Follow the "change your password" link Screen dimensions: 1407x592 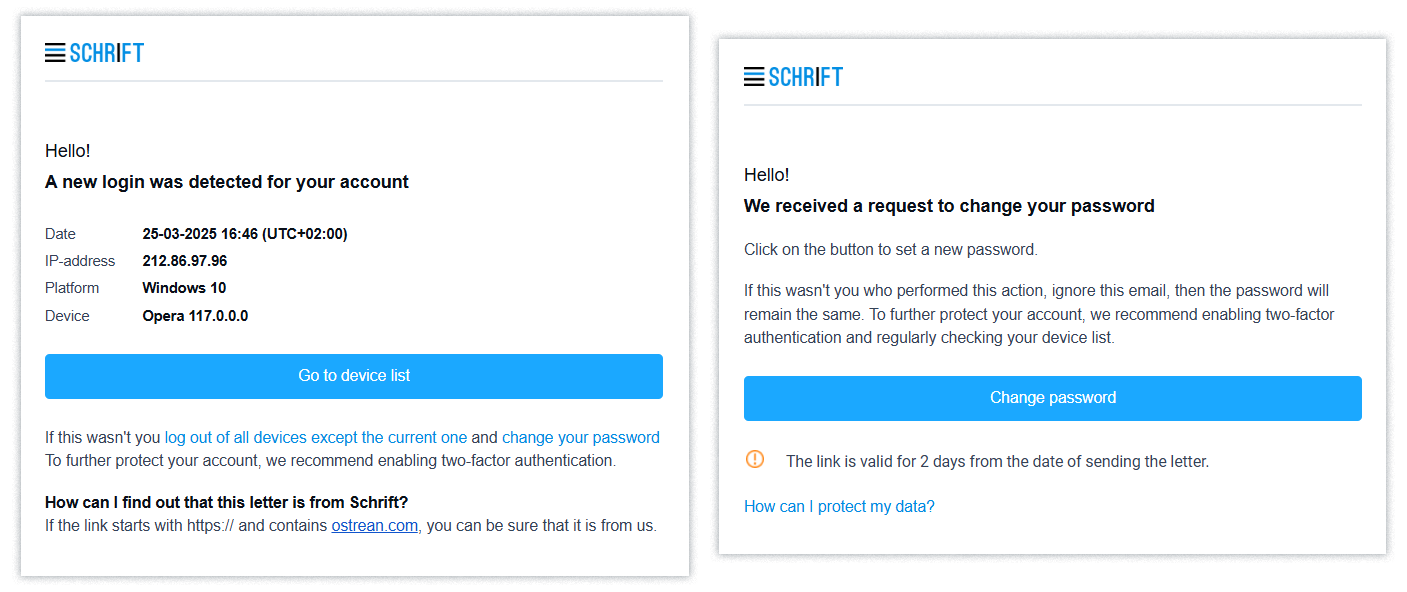[580, 437]
